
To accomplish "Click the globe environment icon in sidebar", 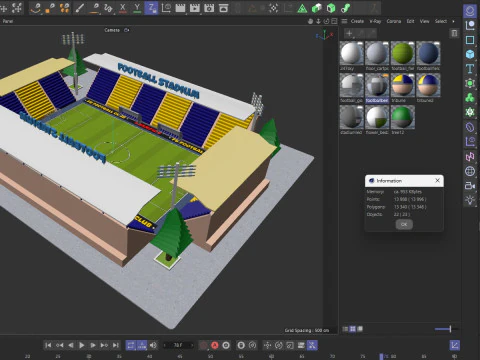I will [470, 171].
